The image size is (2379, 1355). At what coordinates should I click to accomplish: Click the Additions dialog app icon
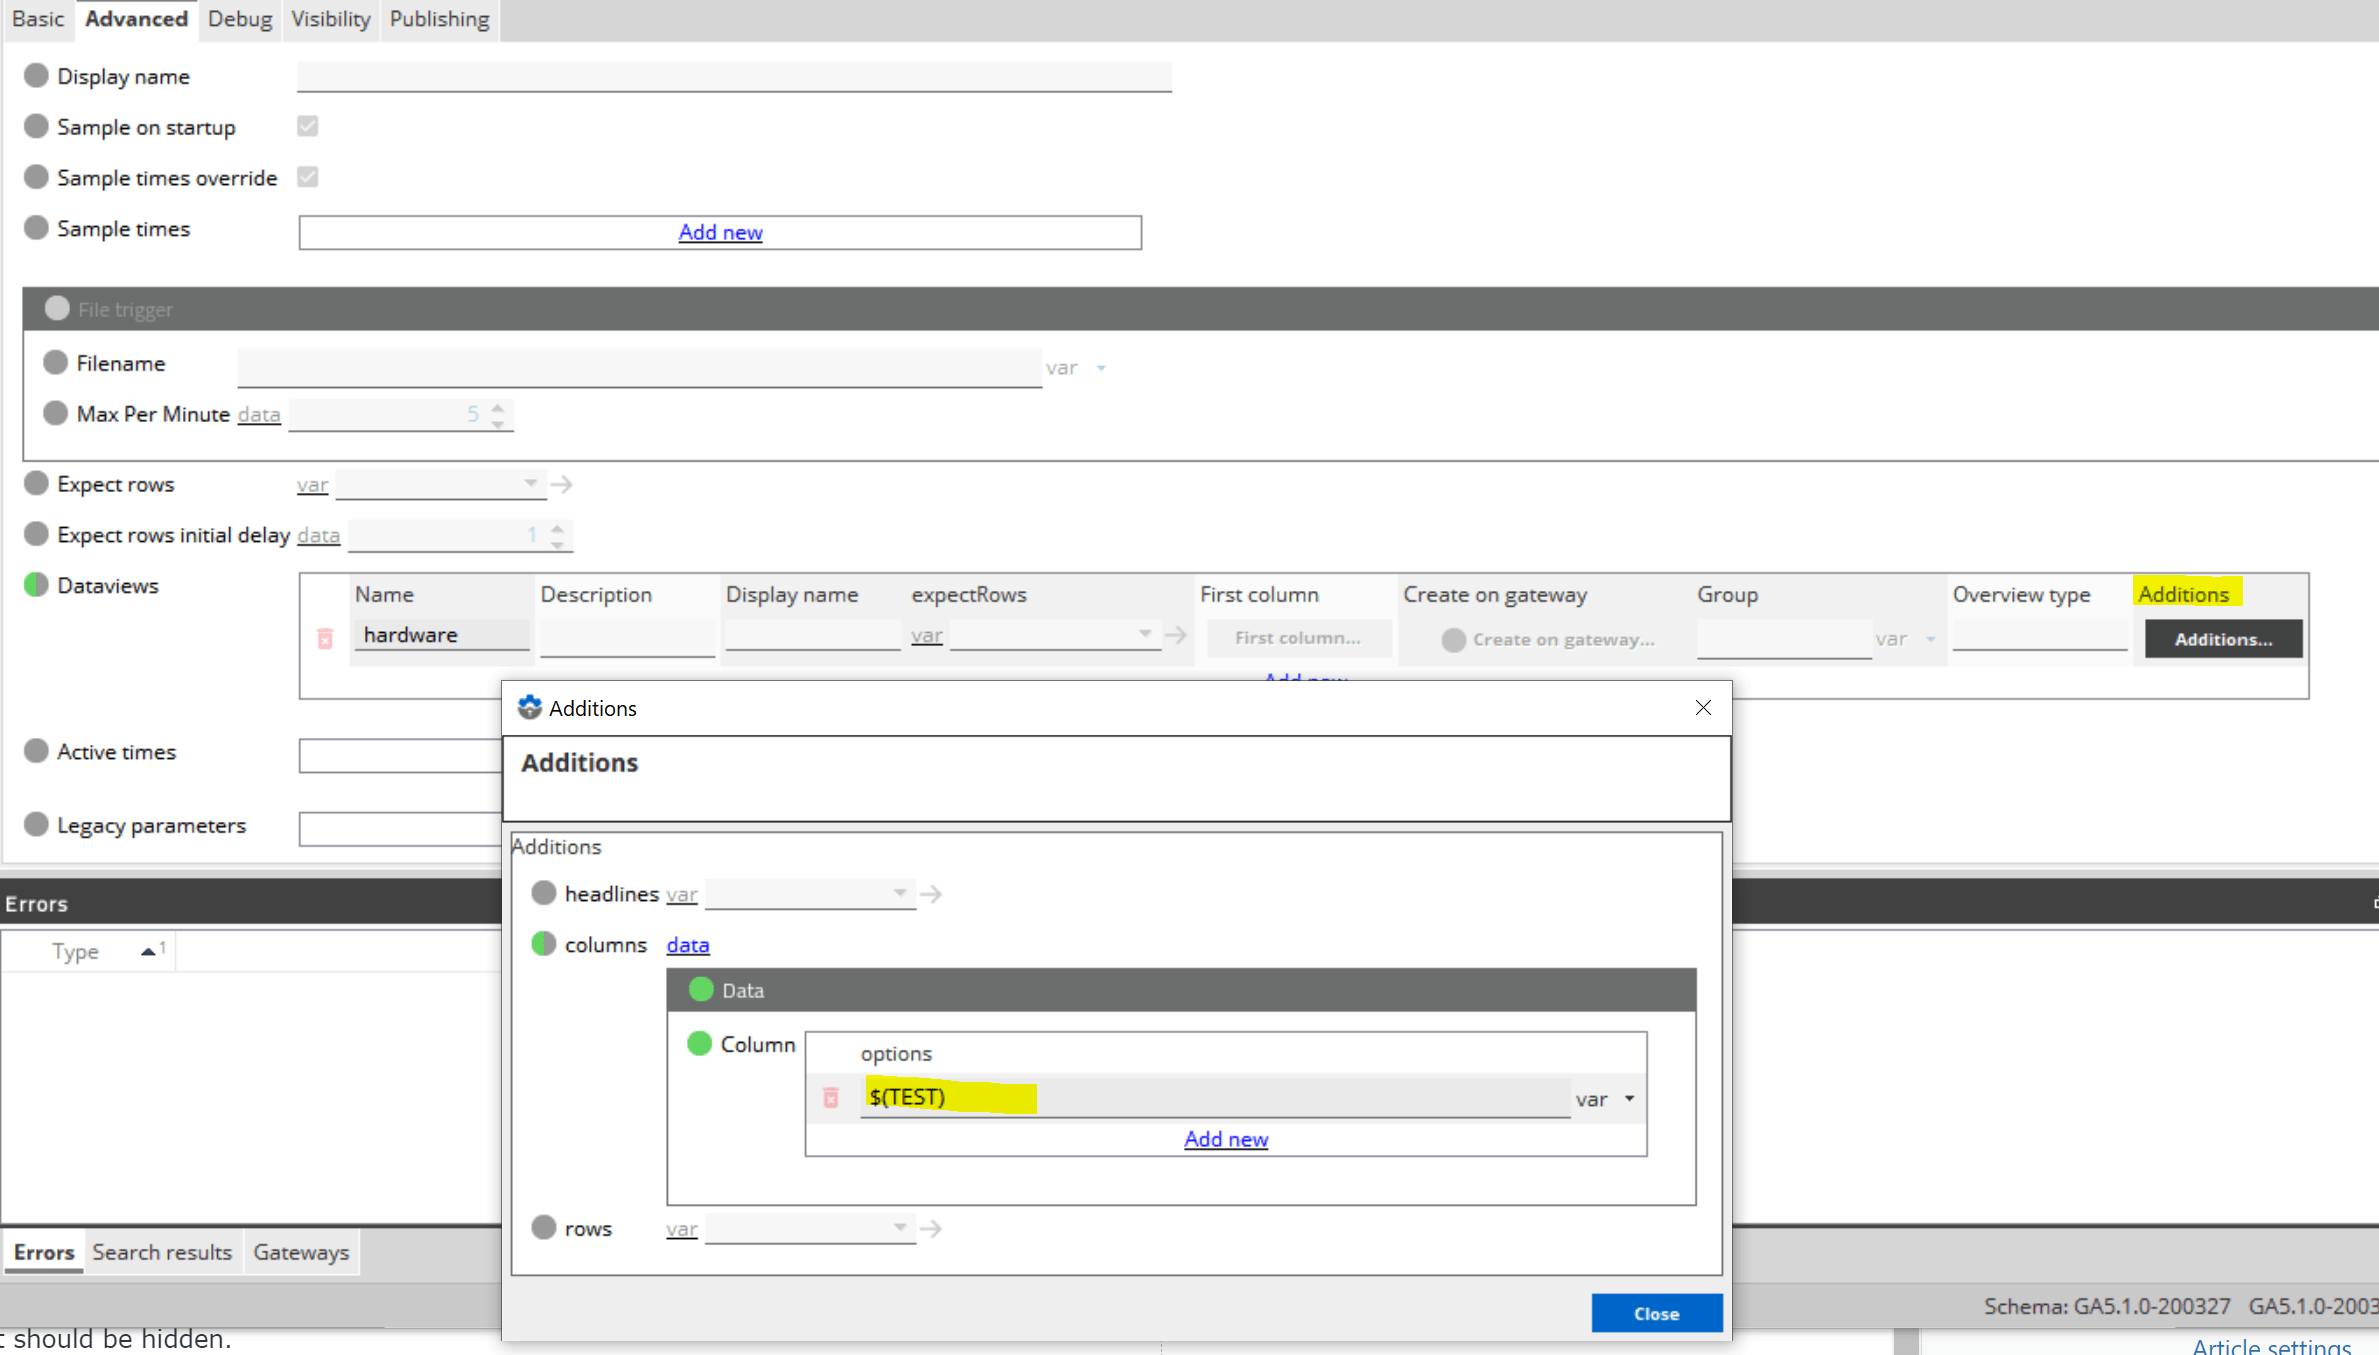click(x=529, y=708)
